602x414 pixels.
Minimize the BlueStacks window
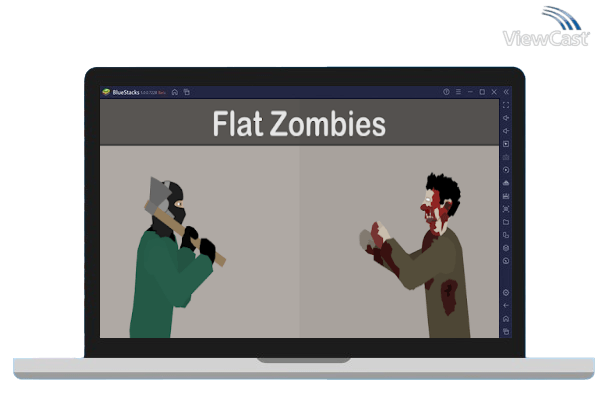[470, 92]
